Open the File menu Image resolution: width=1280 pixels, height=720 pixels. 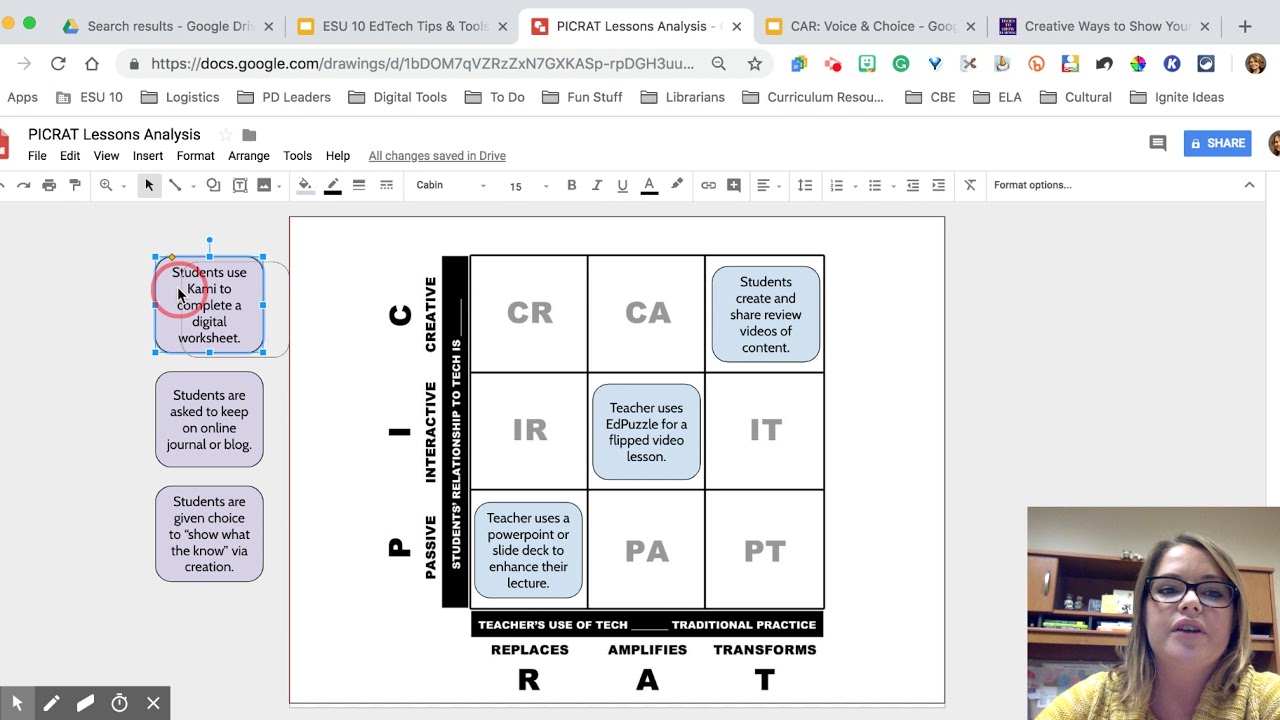point(37,156)
